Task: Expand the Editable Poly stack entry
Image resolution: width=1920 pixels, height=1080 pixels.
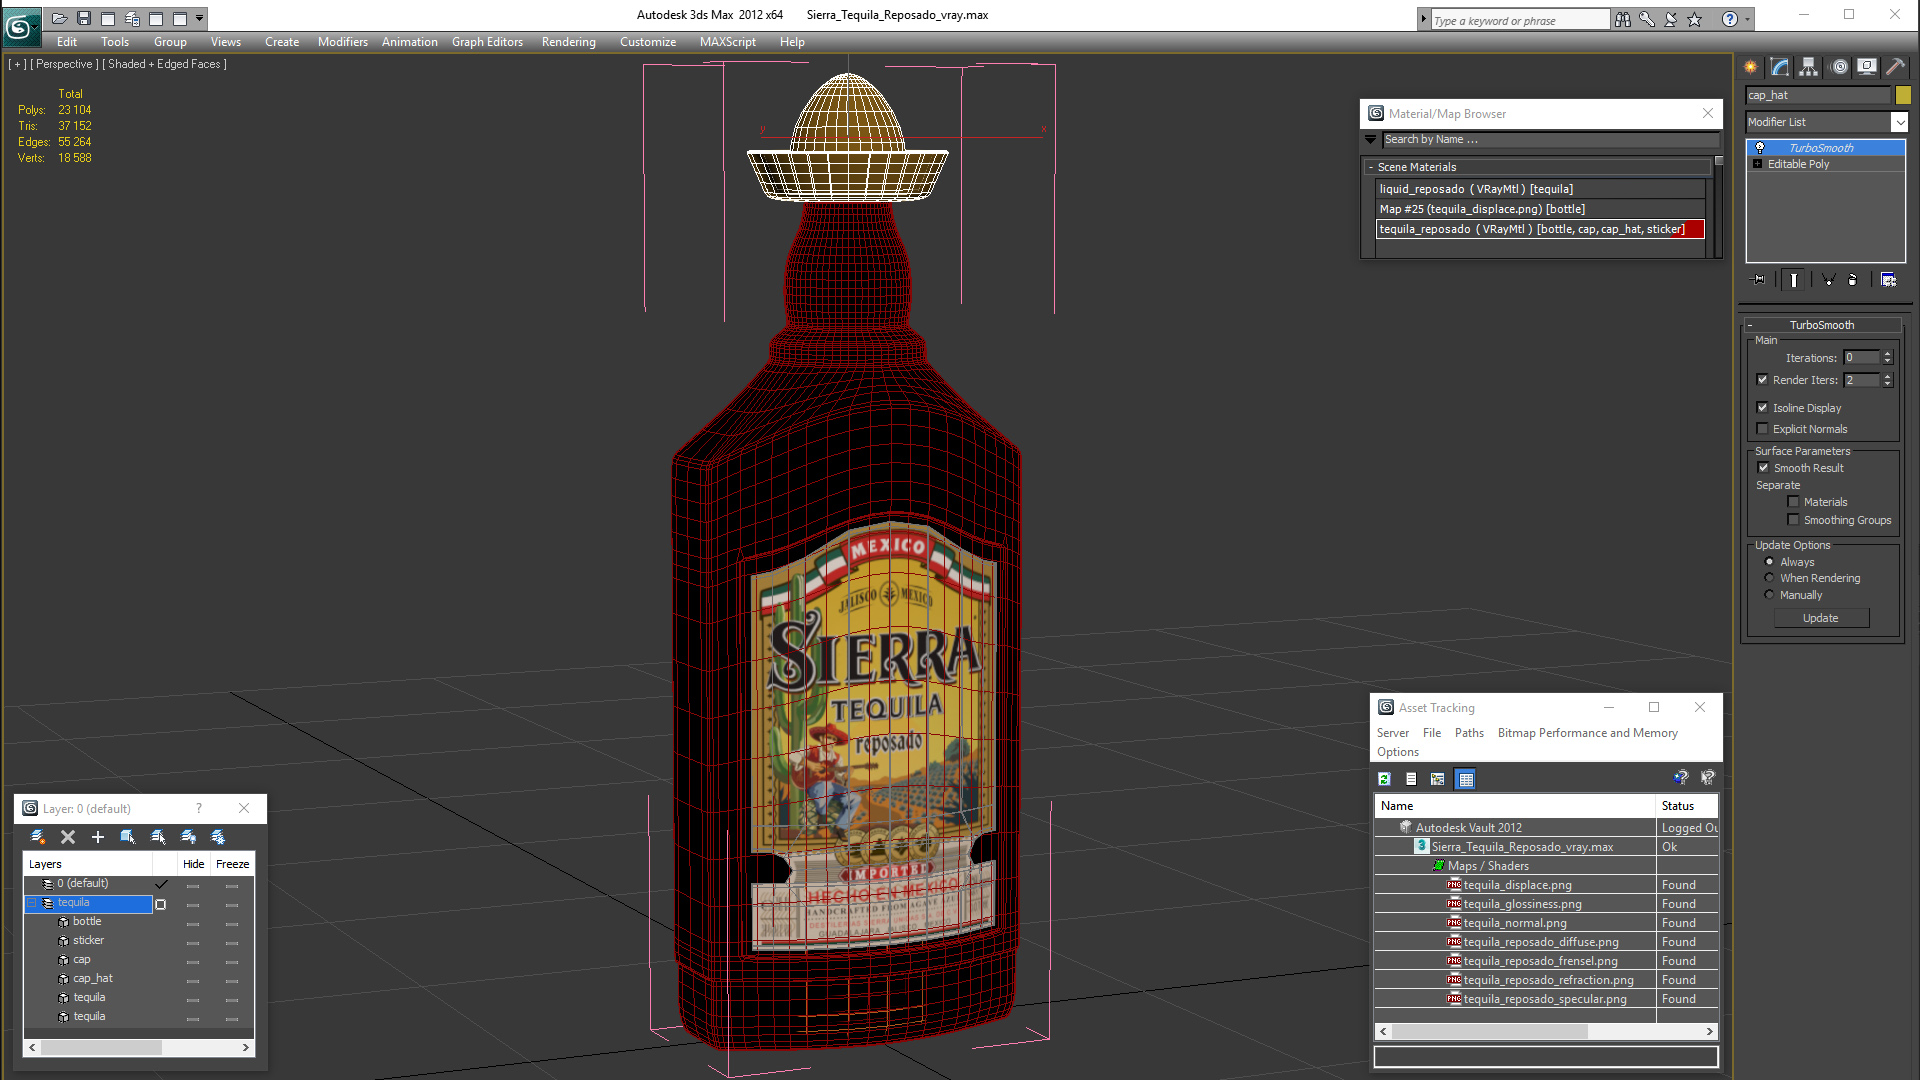Action: (1757, 164)
